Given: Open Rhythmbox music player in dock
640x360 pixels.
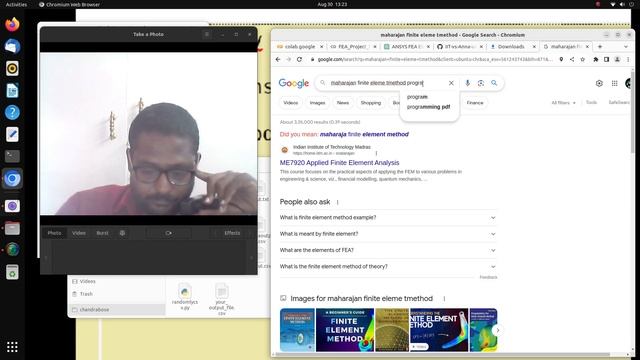Looking at the screenshot, I should (x=12, y=69).
